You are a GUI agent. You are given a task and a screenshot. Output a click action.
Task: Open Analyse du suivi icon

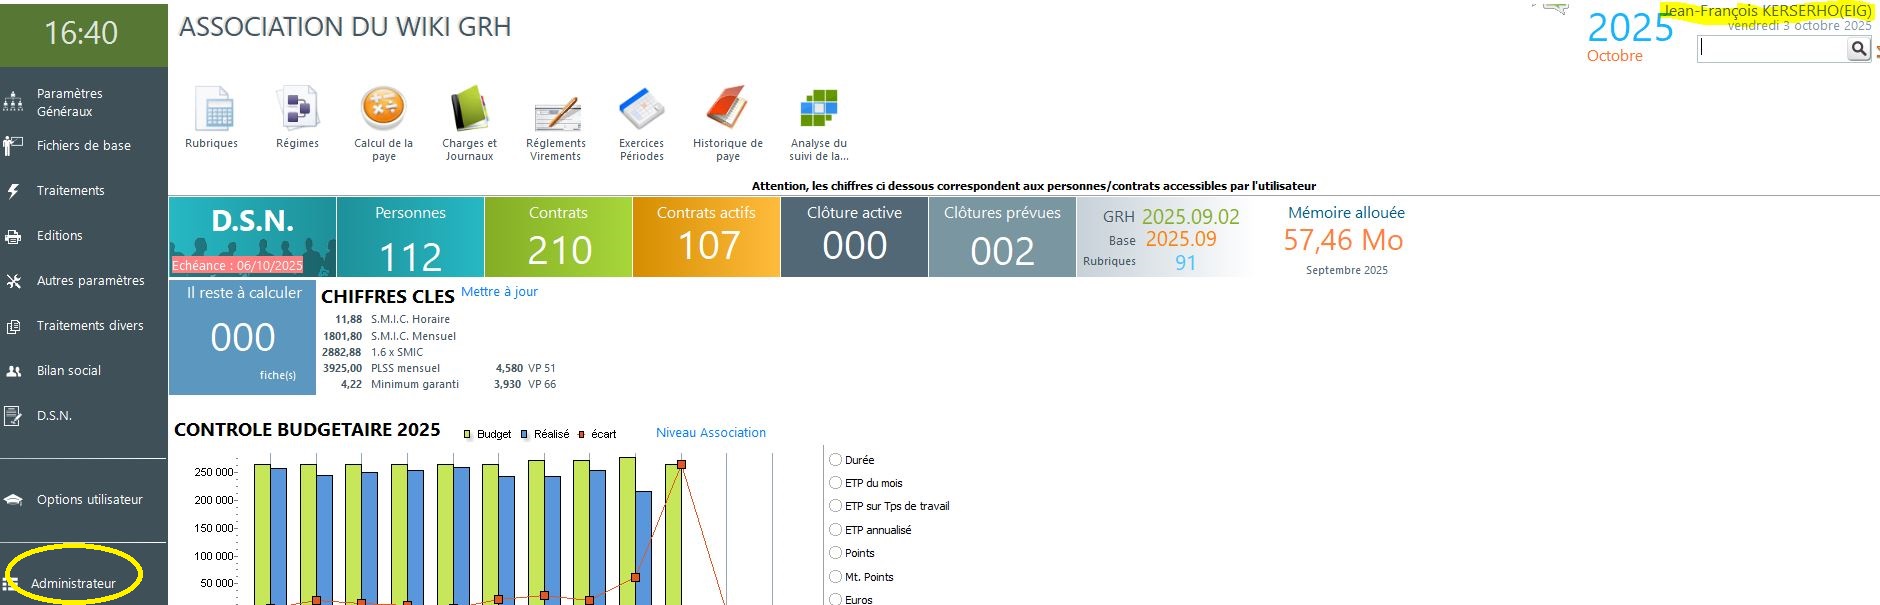[818, 110]
